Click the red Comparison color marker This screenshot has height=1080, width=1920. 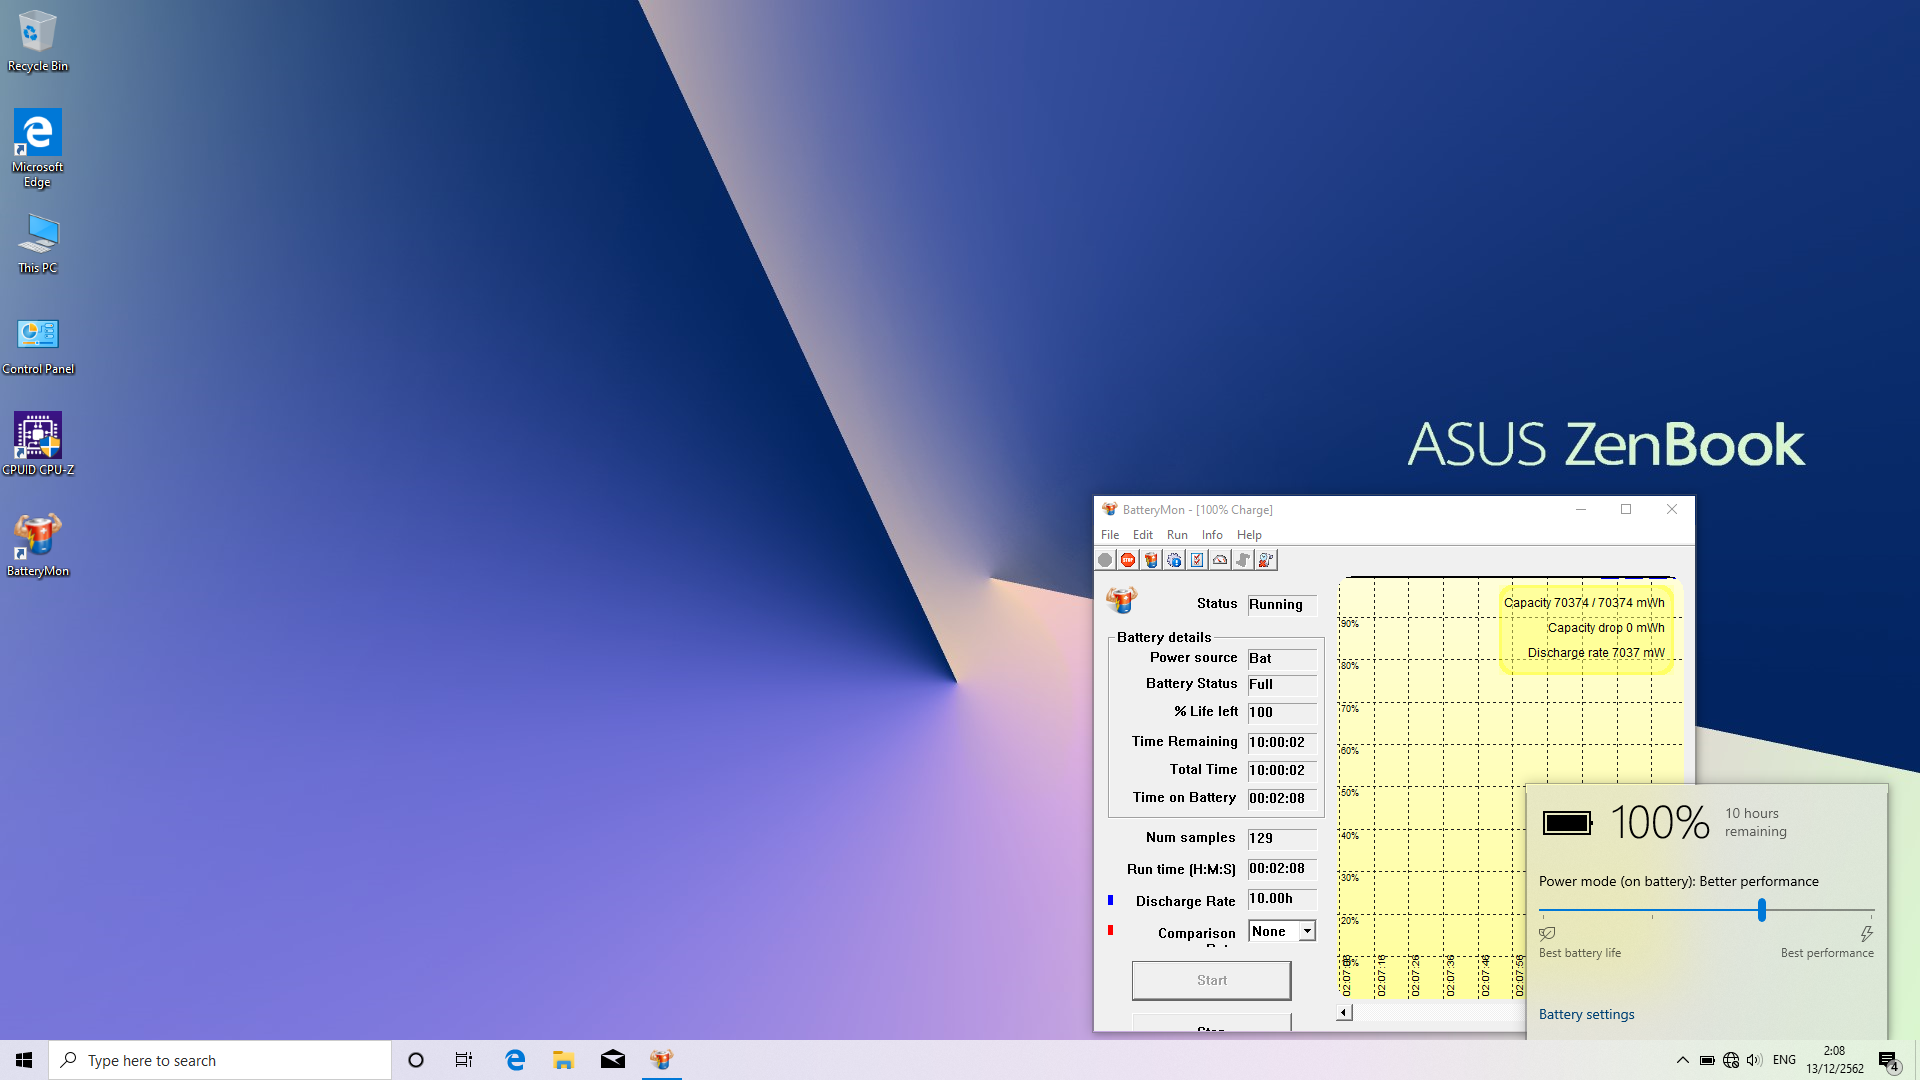[1110, 930]
